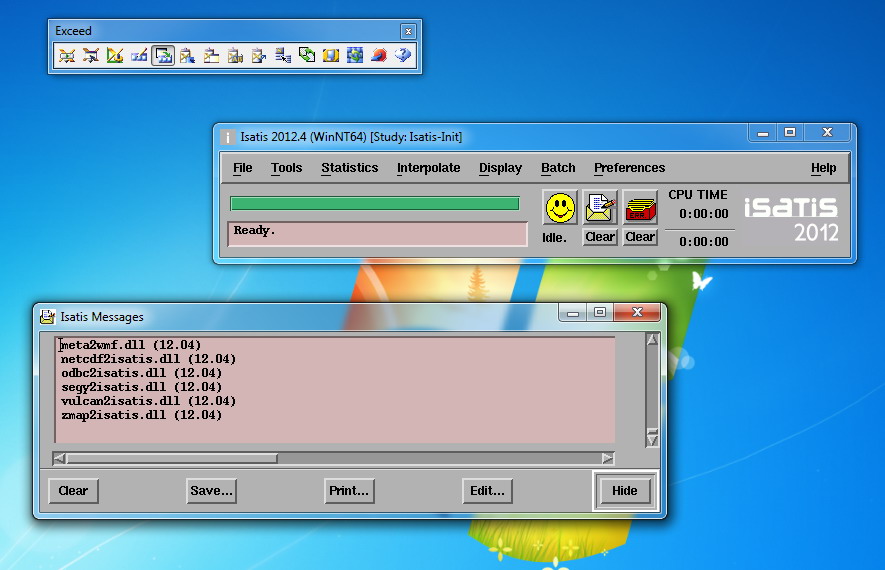Click Clear button in Isatis Messages window
This screenshot has width=885, height=570.
[x=73, y=491]
